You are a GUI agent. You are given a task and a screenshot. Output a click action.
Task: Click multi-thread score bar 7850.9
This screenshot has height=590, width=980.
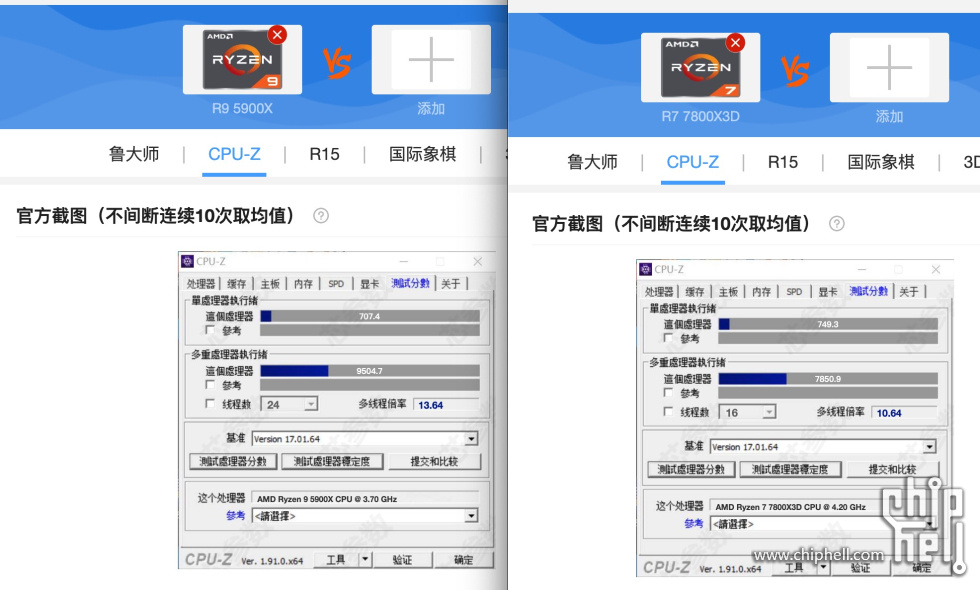[x=828, y=379]
